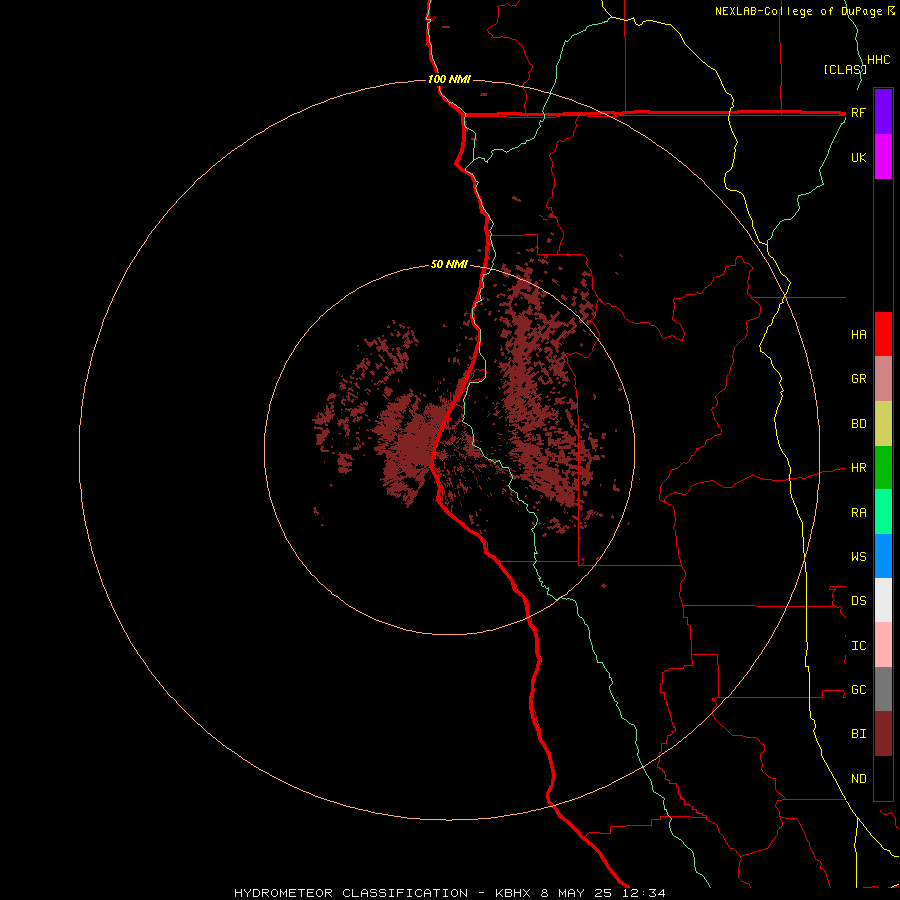The width and height of the screenshot is (900, 900).
Task: Click the "GR" legend label
Action: coord(858,379)
